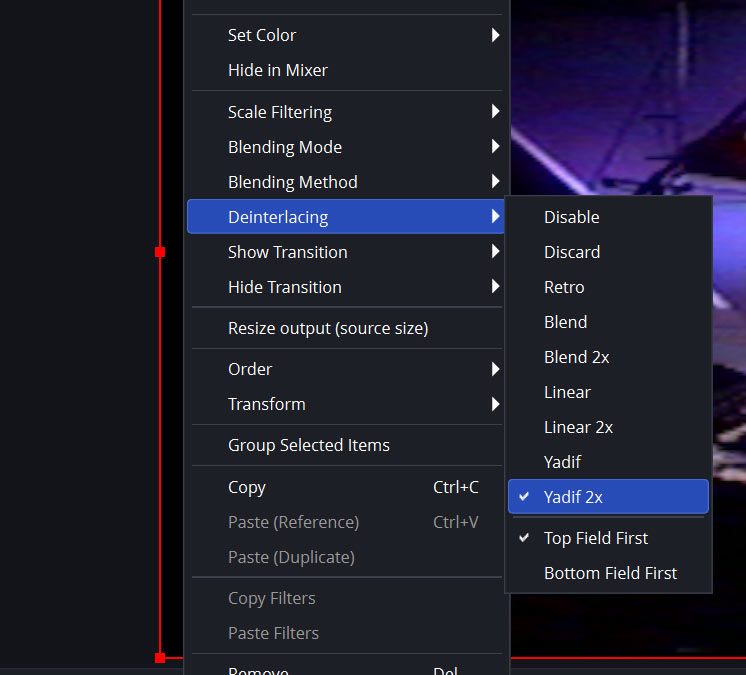Image resolution: width=746 pixels, height=675 pixels.
Task: Choose the Discard deinterlacing mode
Action: (x=571, y=252)
